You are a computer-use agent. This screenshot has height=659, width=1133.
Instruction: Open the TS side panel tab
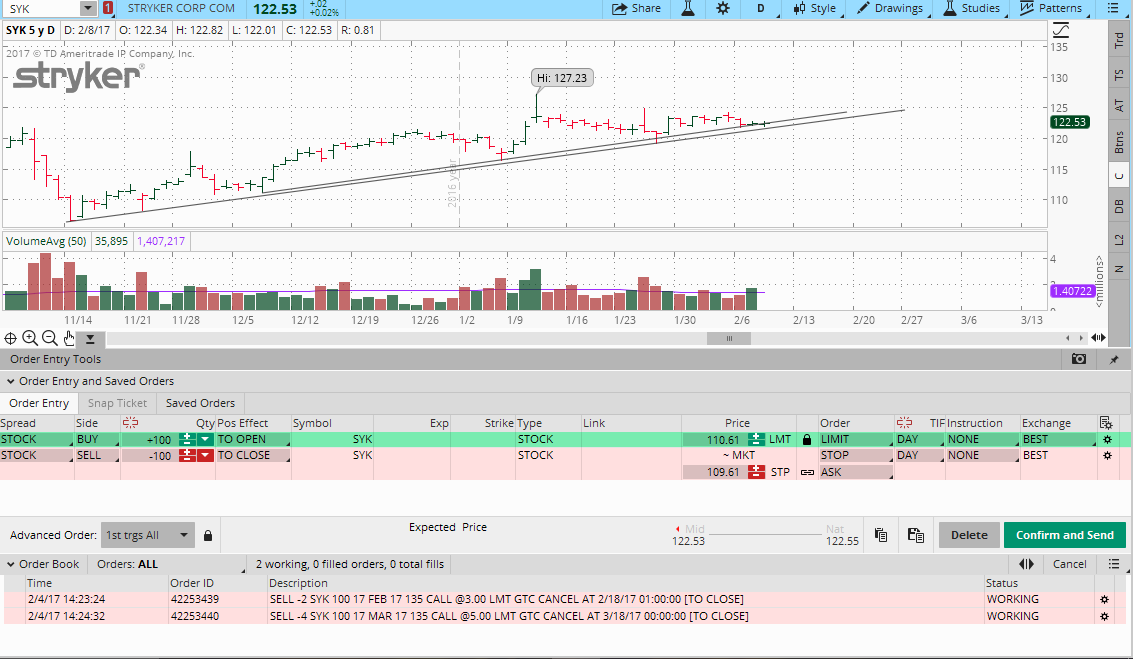coord(1119,75)
